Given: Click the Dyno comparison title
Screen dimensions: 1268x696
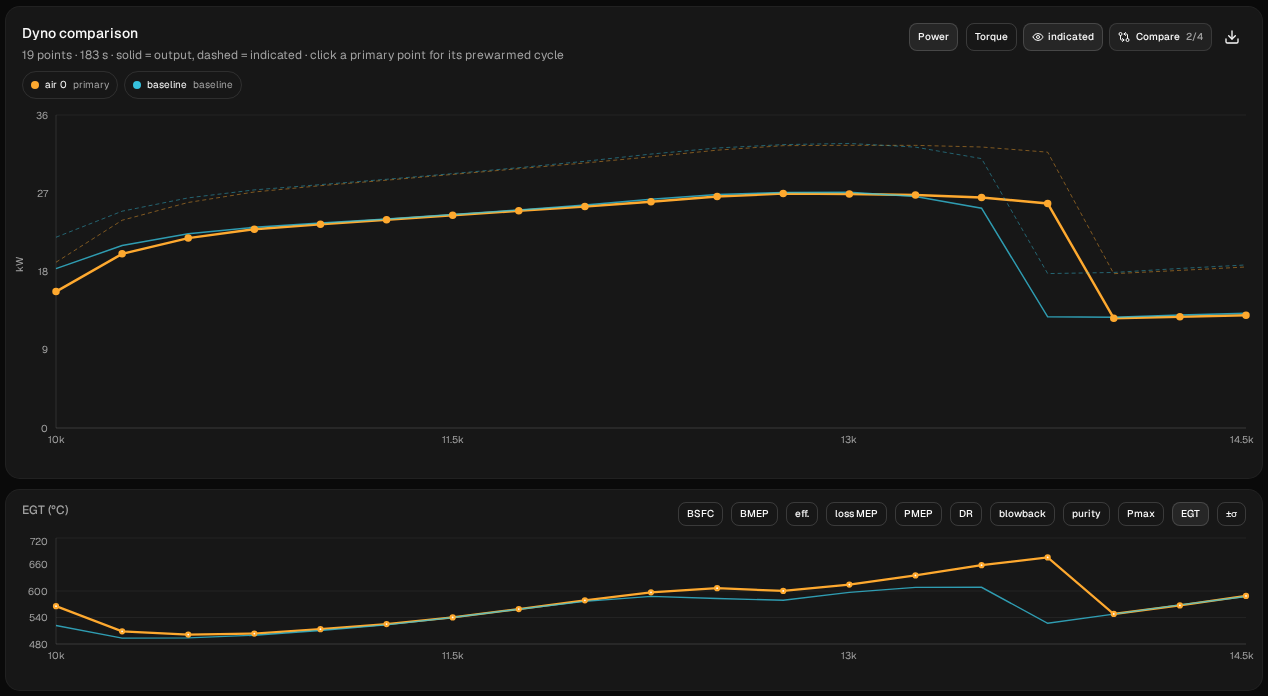Looking at the screenshot, I should pos(80,33).
